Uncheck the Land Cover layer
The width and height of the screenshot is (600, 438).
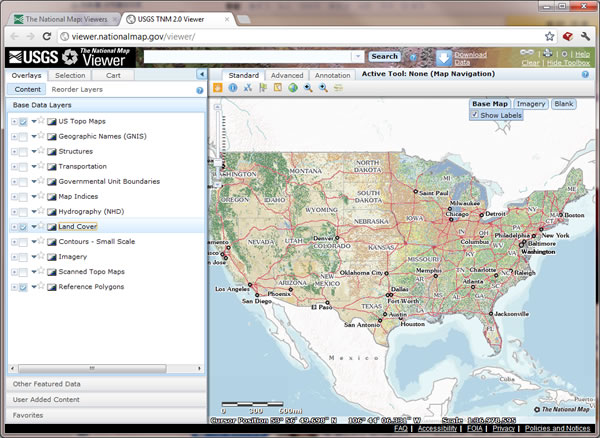23,227
